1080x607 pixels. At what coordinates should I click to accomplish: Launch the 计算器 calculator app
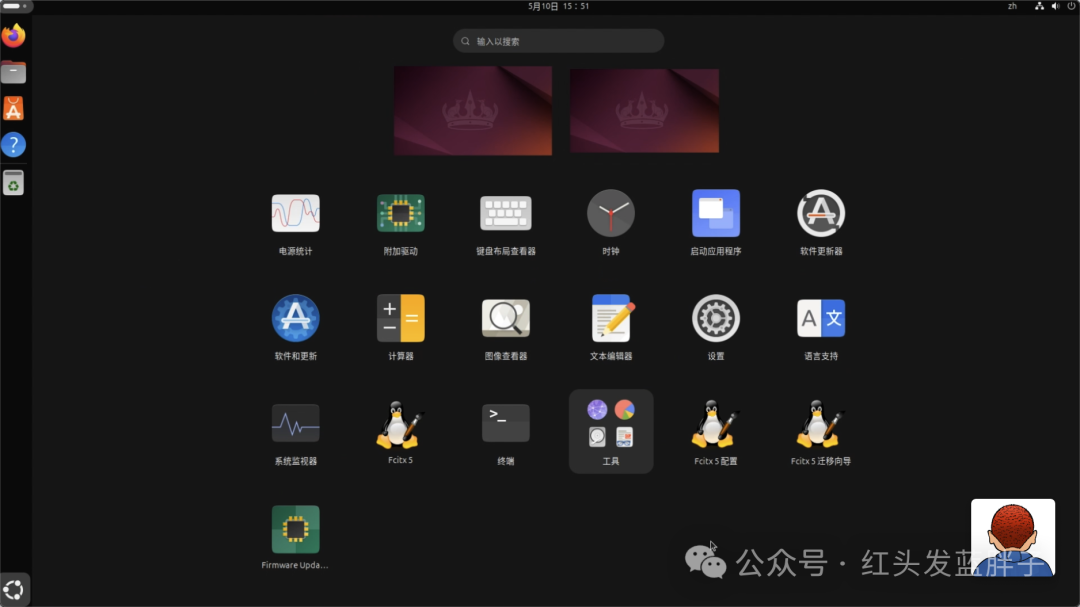pyautogui.click(x=400, y=317)
